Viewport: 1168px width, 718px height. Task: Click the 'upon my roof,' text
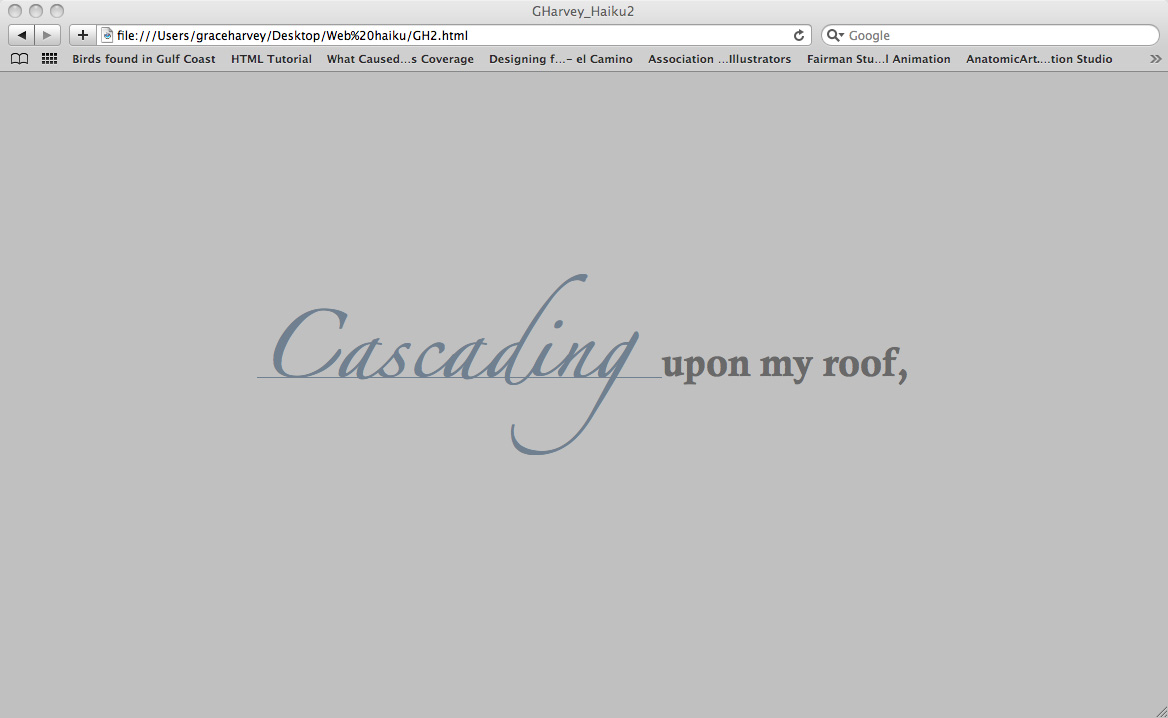pyautogui.click(x=784, y=364)
